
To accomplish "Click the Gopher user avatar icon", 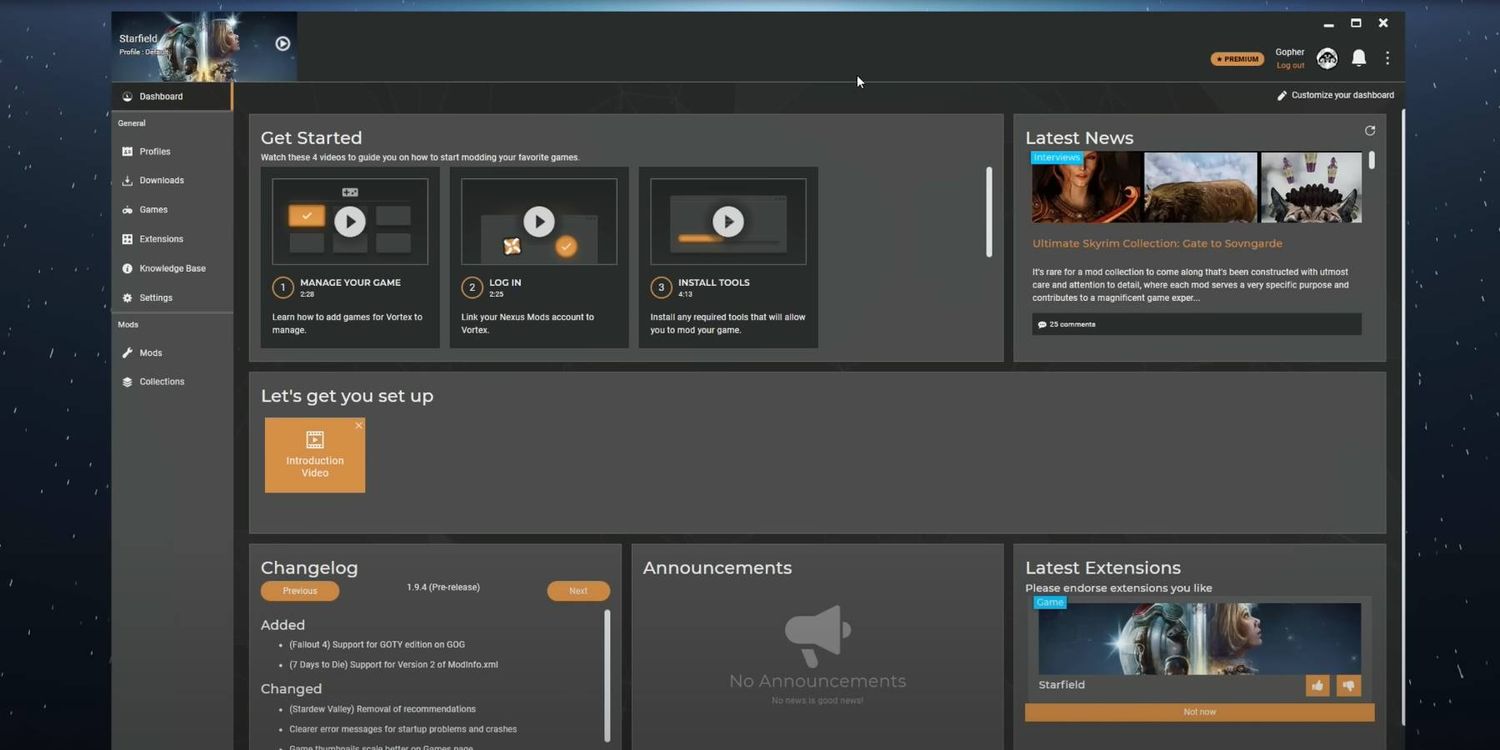I will click(x=1327, y=59).
